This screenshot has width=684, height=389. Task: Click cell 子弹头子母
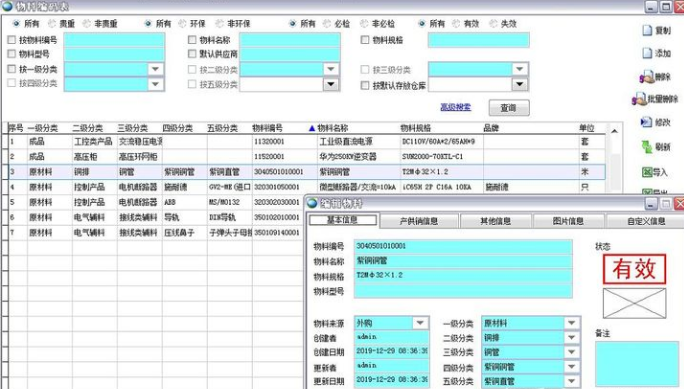point(230,232)
